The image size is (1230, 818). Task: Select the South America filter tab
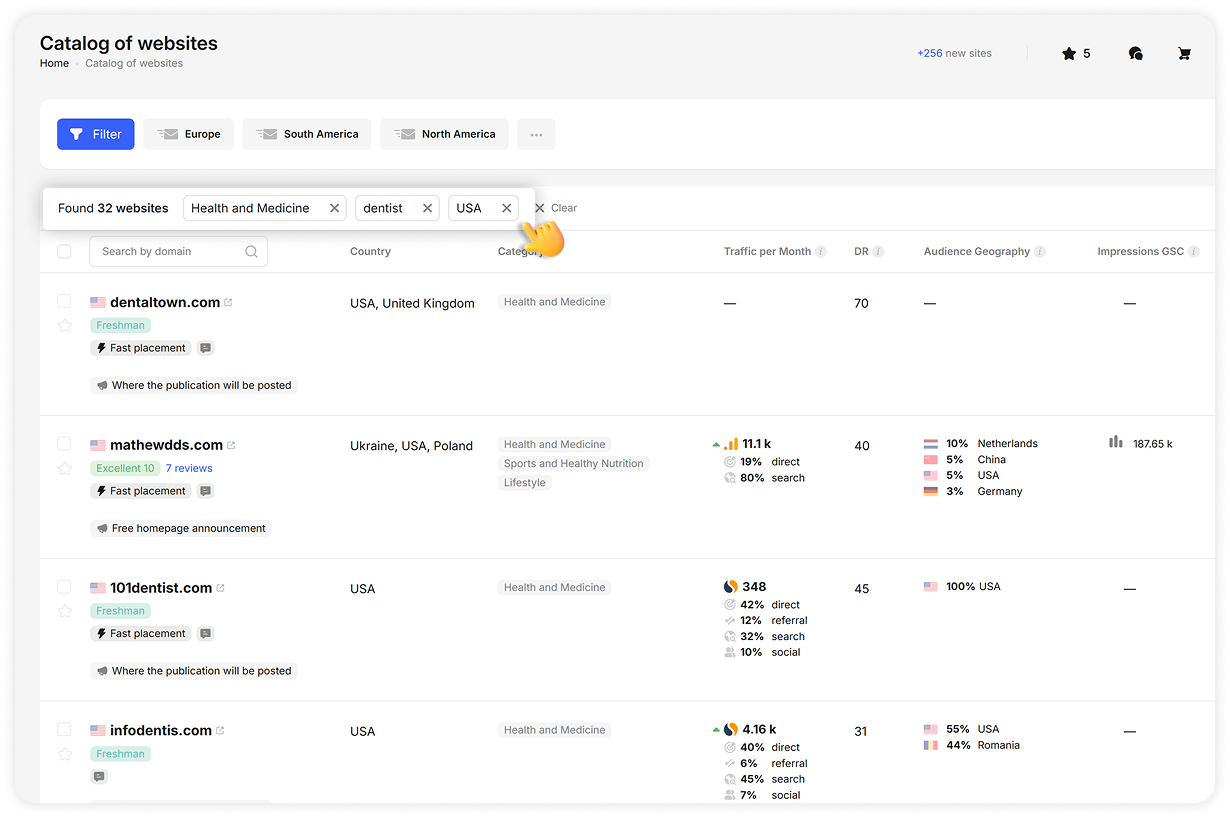(x=306, y=134)
